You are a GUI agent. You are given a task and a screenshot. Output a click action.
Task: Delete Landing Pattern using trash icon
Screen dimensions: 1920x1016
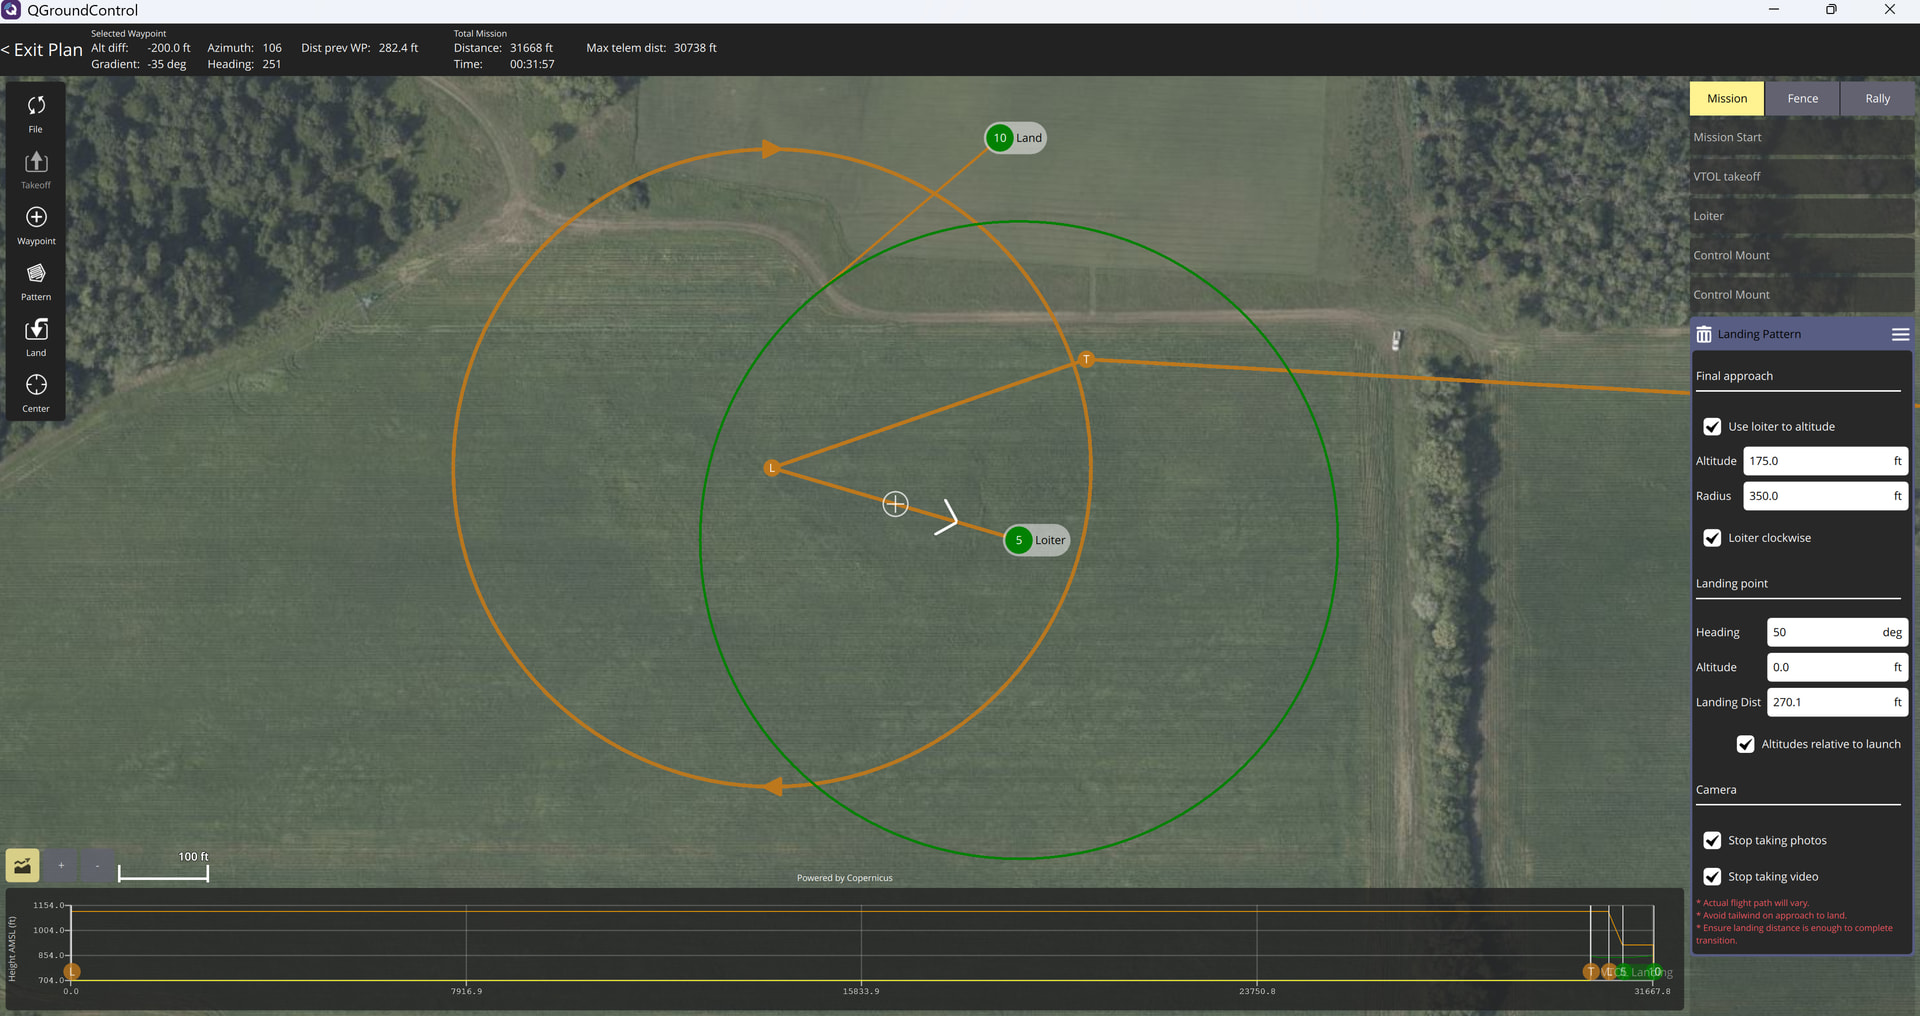(x=1704, y=335)
